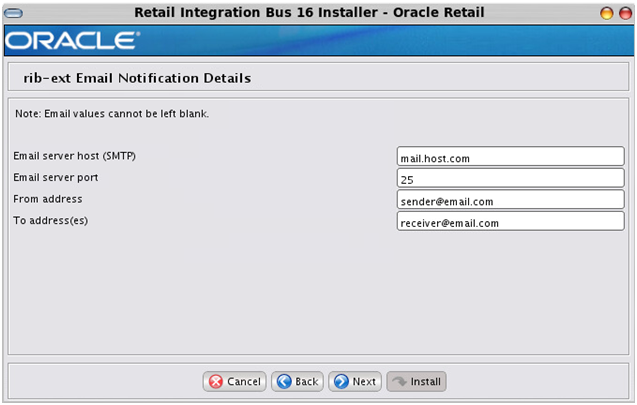Click the 'From address' label
The height and width of the screenshot is (405, 637).
(x=48, y=199)
